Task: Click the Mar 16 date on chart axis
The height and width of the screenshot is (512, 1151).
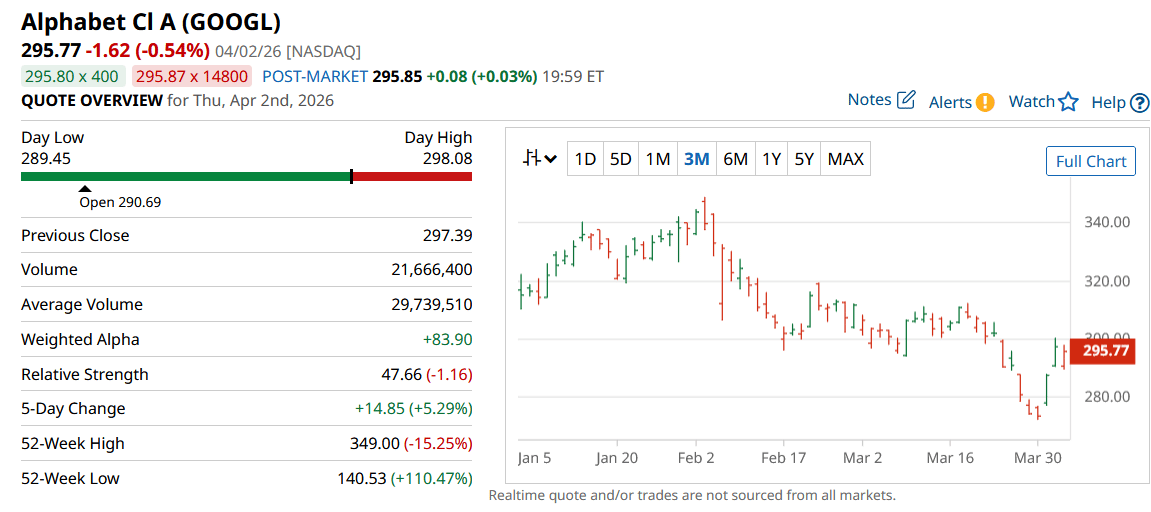Action: (x=951, y=458)
